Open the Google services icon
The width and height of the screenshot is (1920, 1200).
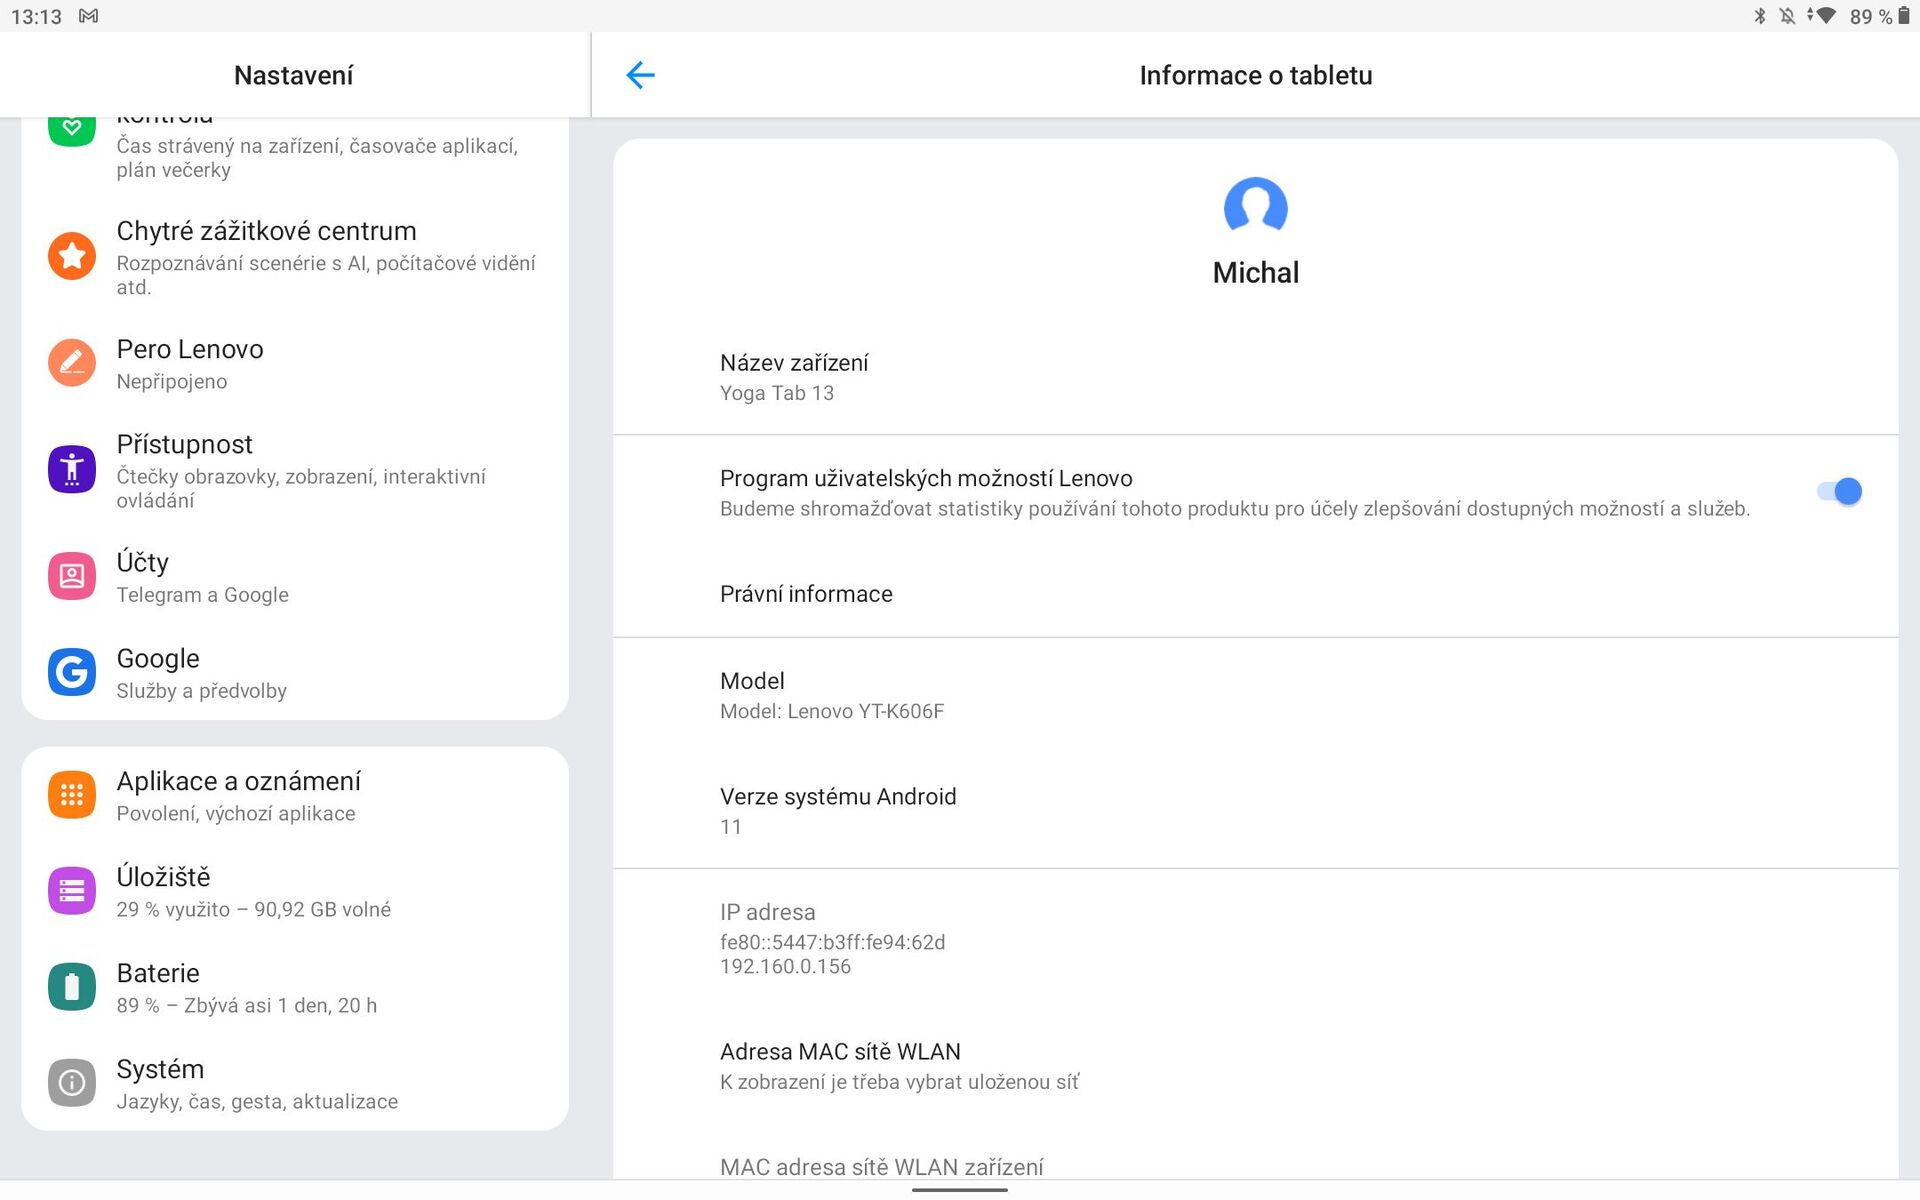pyautogui.click(x=72, y=672)
